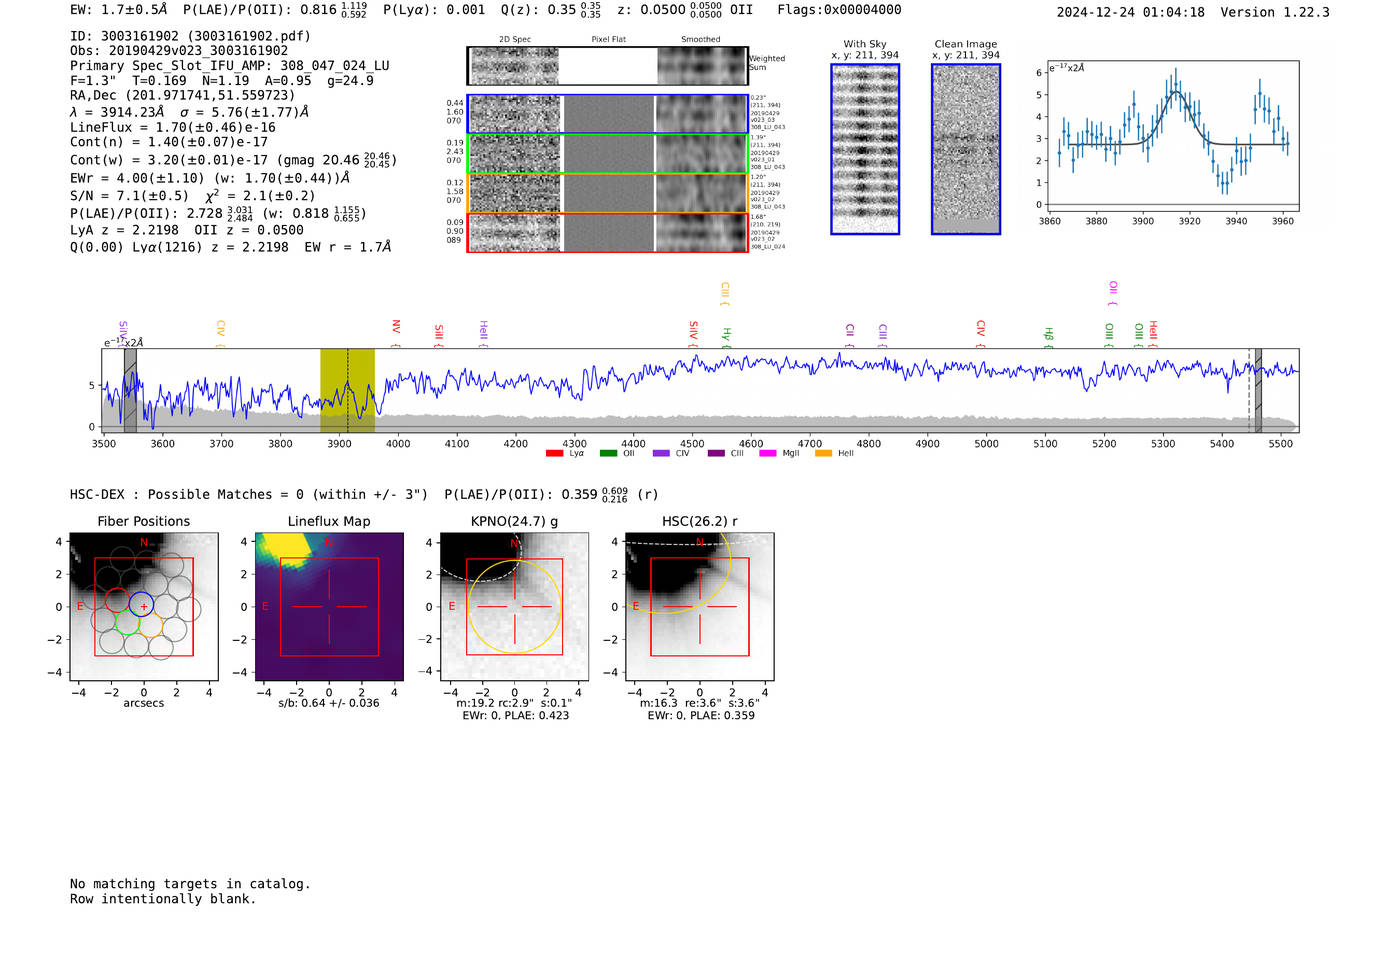Click the blue fiber circle in Fiber Positions
The width and height of the screenshot is (1400, 953).
pos(141,604)
